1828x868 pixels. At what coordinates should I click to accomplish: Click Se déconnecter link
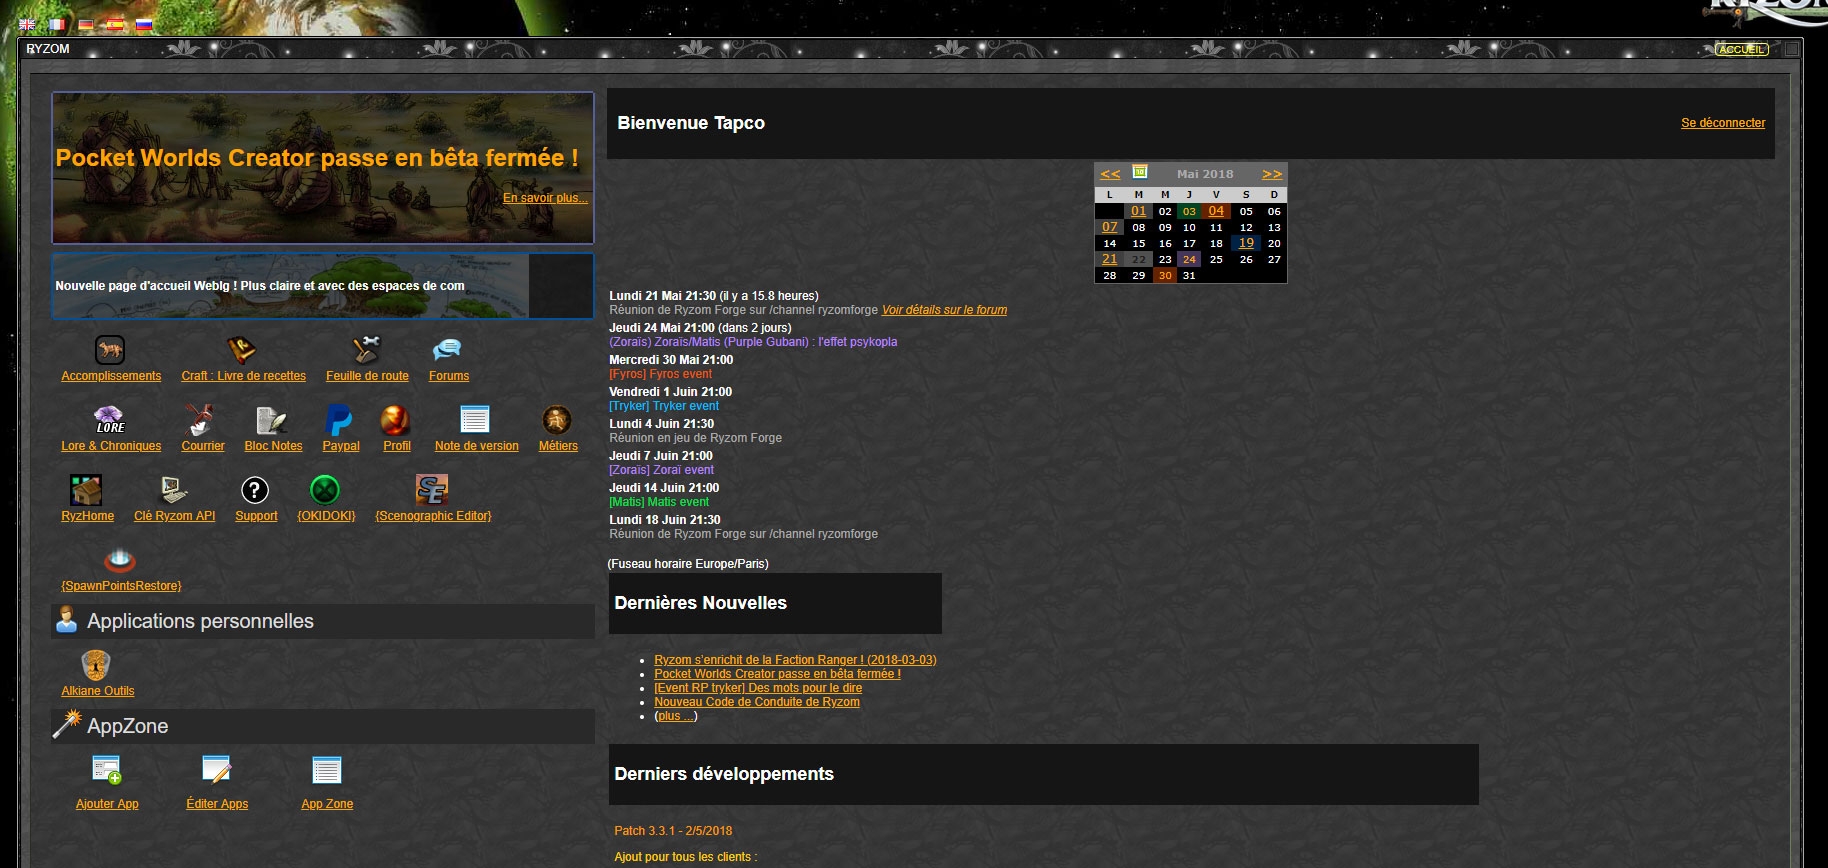(x=1723, y=123)
